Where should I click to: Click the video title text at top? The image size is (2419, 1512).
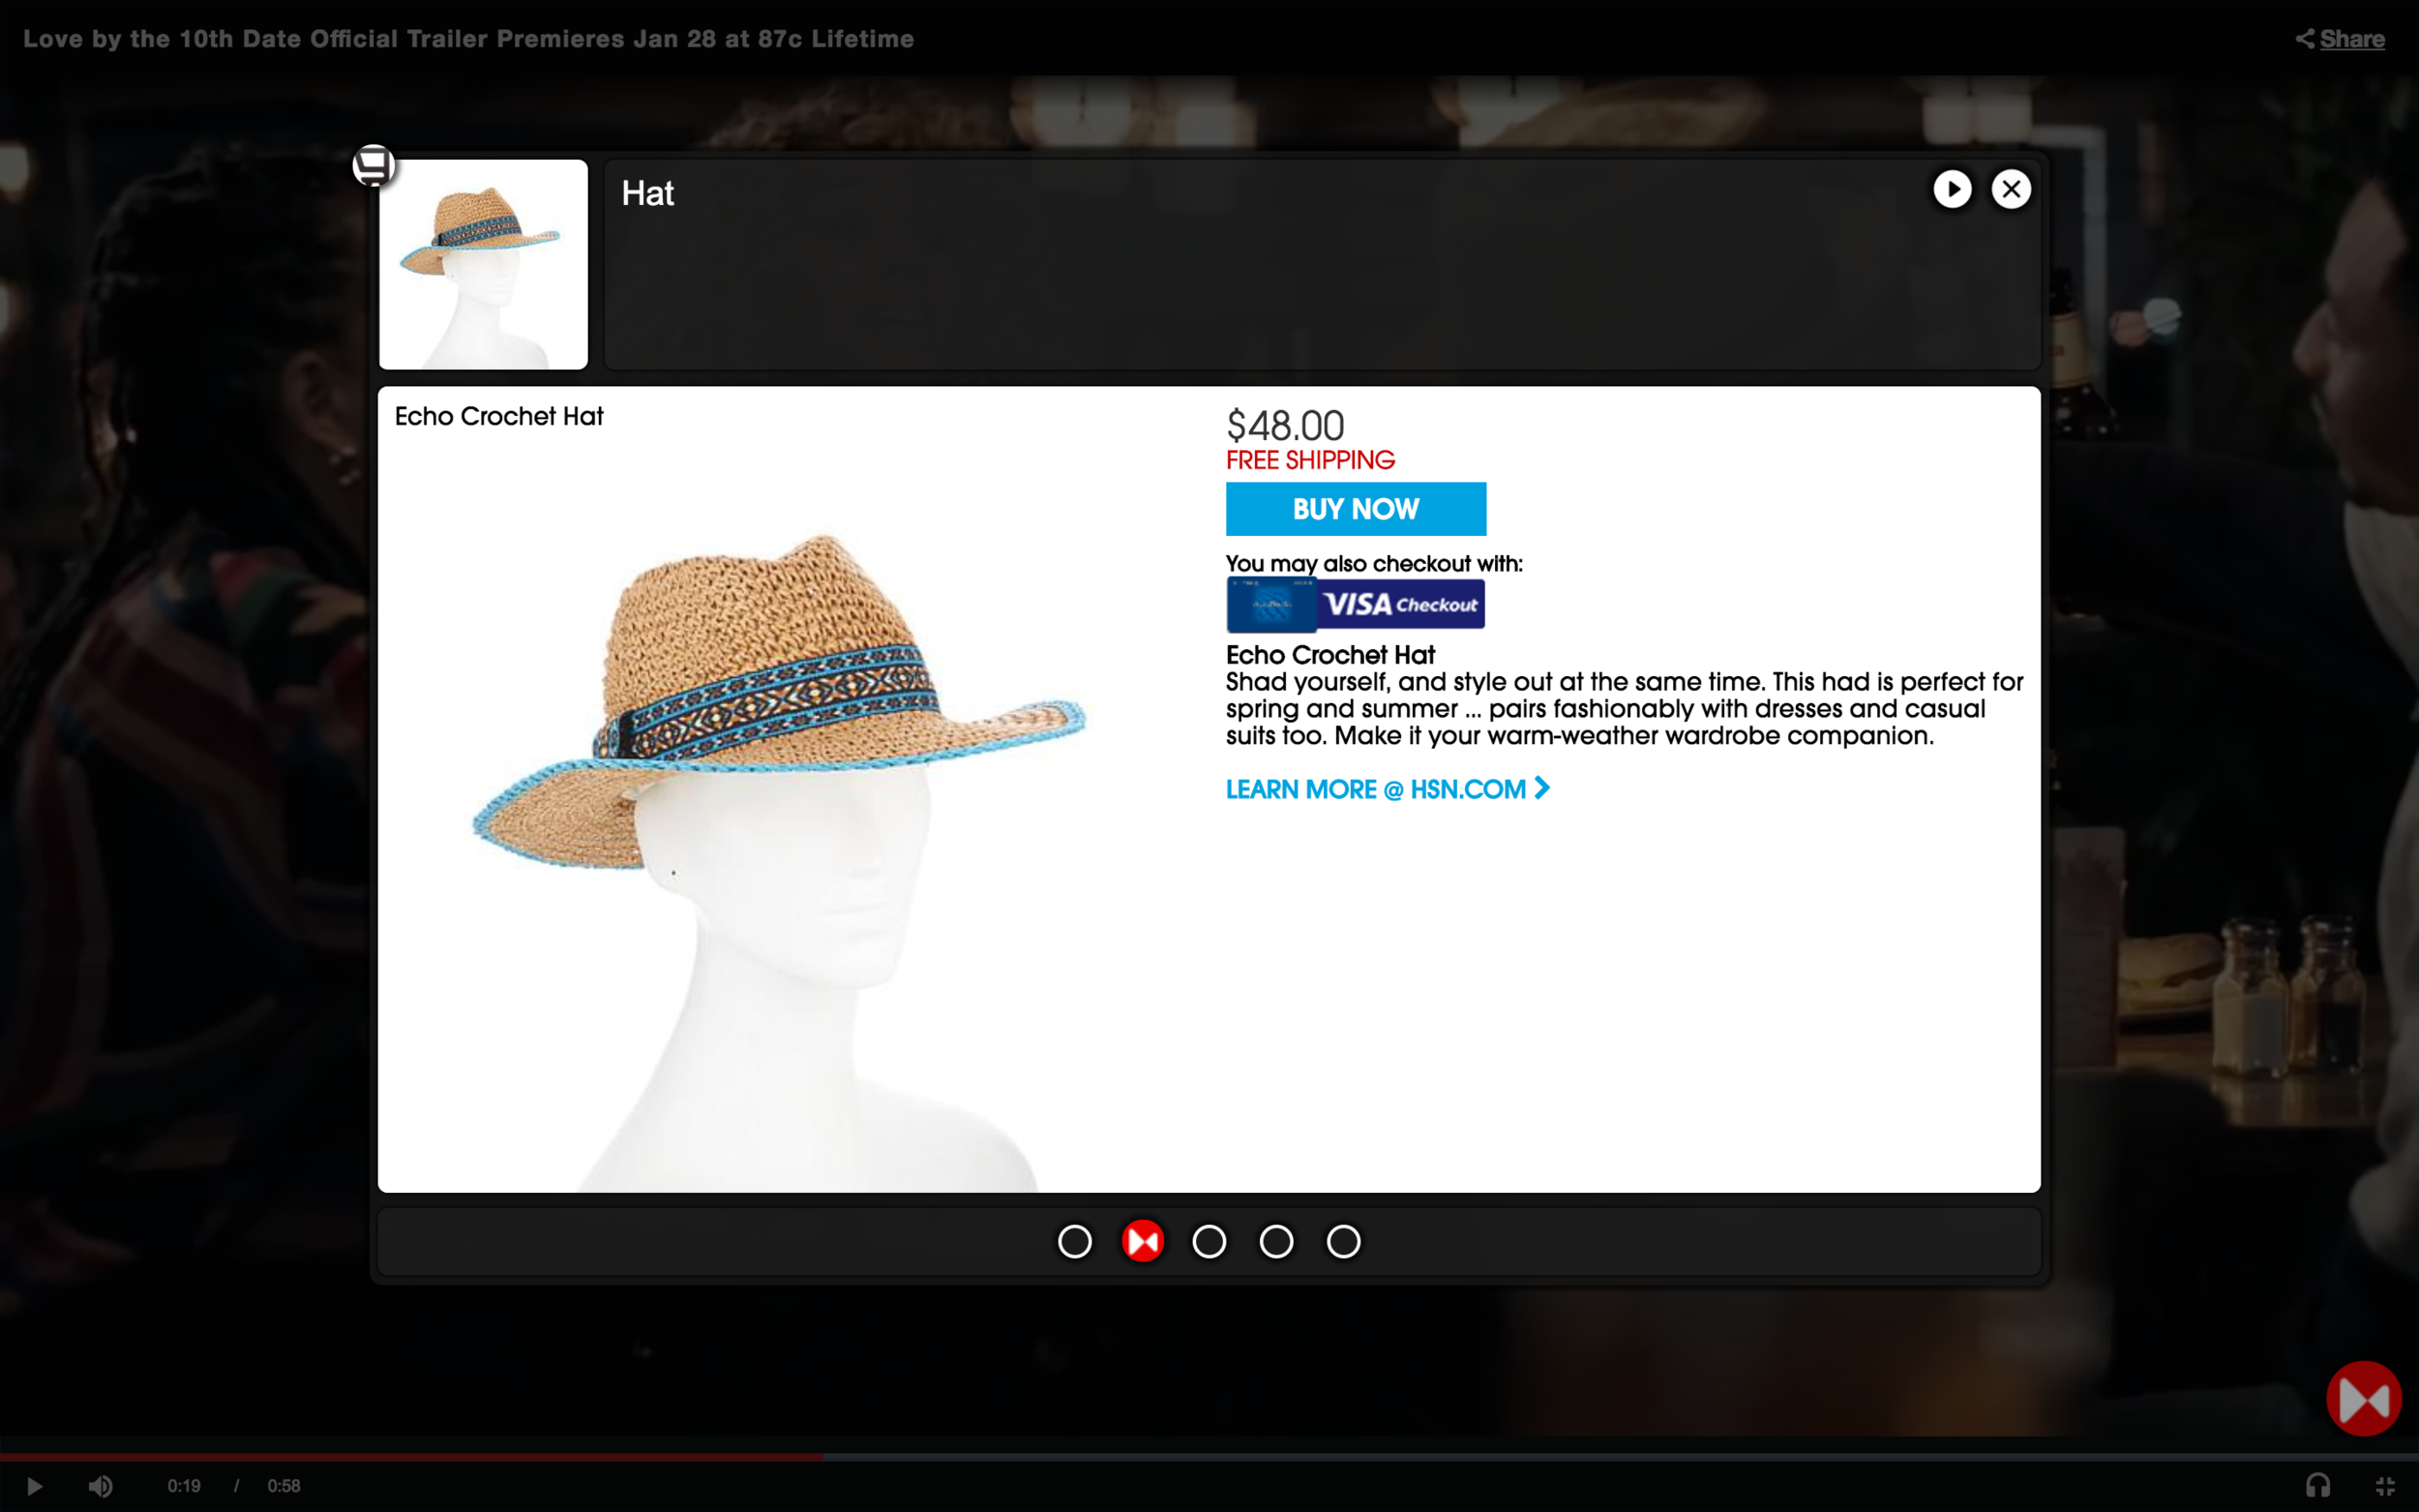pyautogui.click(x=468, y=39)
